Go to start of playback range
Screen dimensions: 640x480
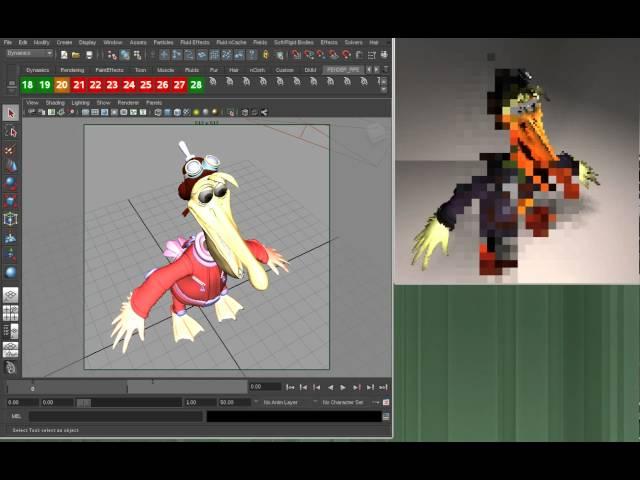tap(290, 387)
